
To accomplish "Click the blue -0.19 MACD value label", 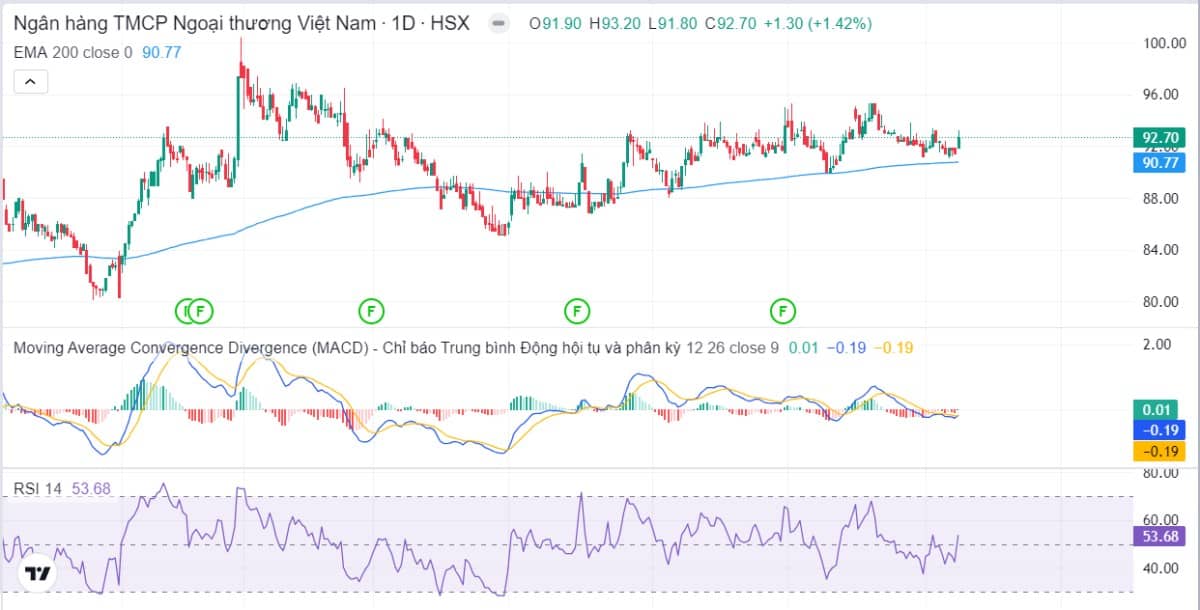I will click(1158, 430).
